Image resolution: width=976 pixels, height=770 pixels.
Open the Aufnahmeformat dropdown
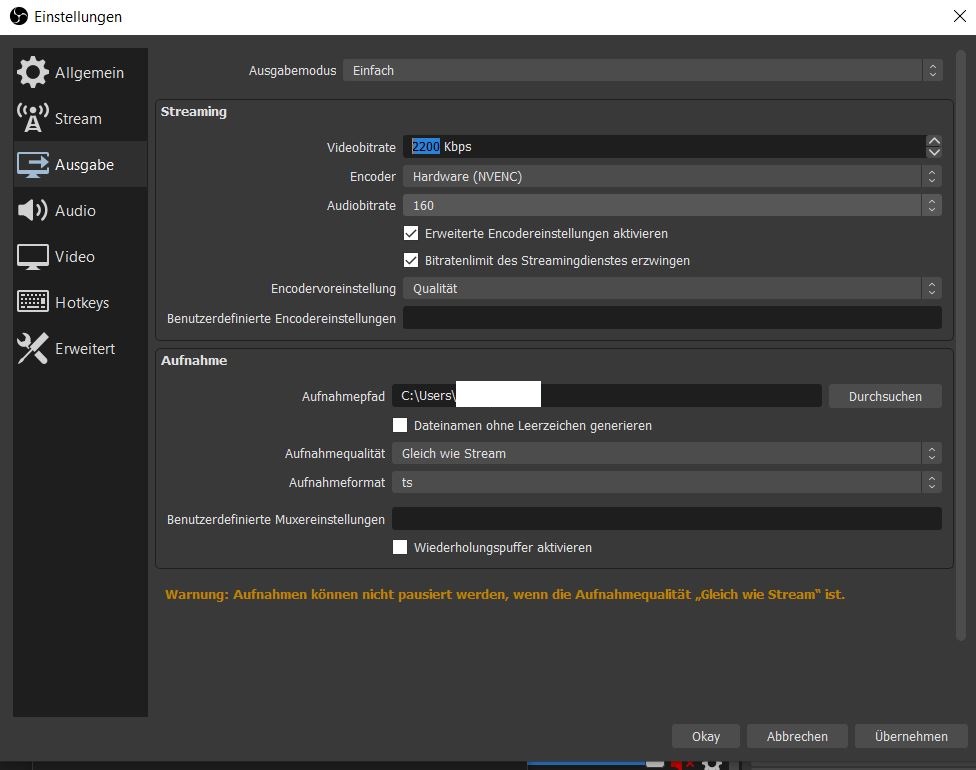click(x=666, y=482)
